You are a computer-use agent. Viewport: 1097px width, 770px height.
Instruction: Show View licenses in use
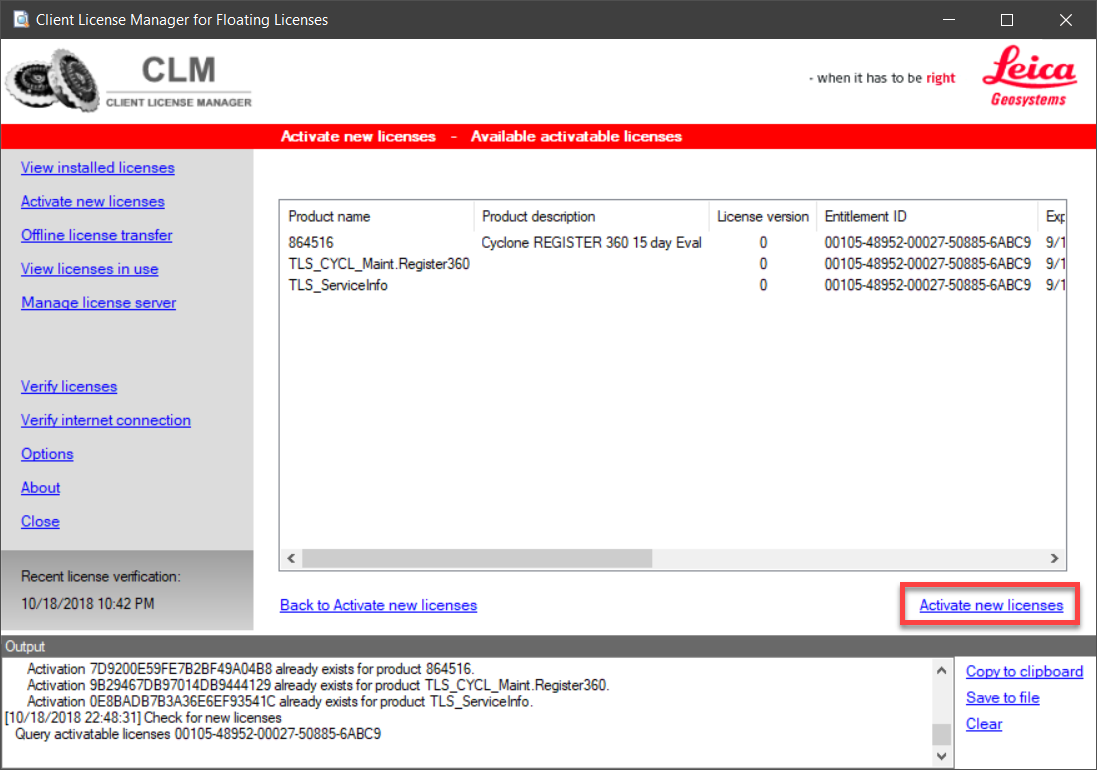pos(90,269)
